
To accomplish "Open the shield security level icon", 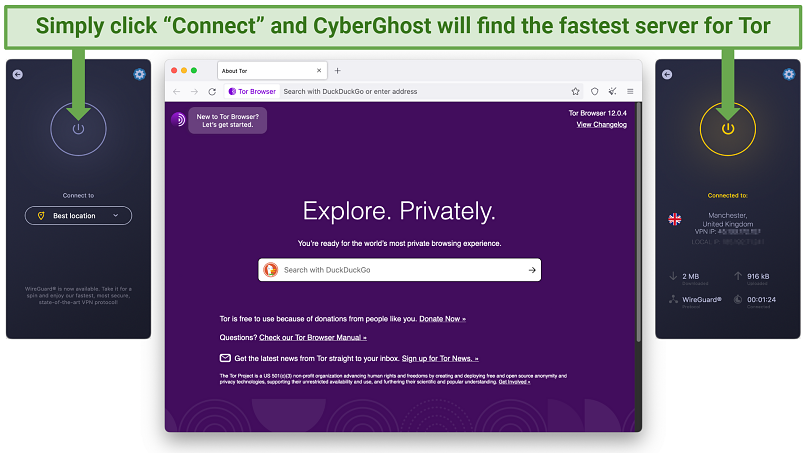I will coord(594,92).
